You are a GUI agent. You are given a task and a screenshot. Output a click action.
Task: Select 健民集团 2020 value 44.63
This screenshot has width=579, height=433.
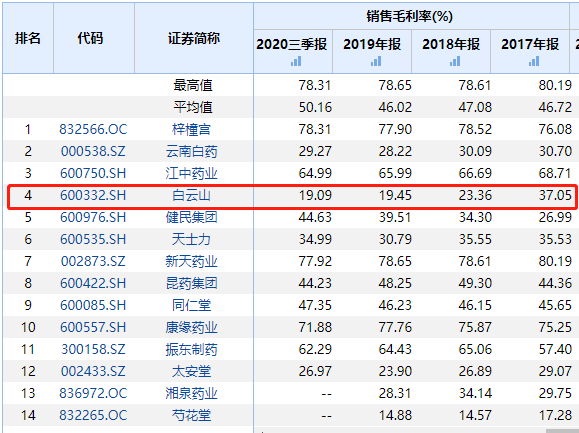[x=315, y=217]
